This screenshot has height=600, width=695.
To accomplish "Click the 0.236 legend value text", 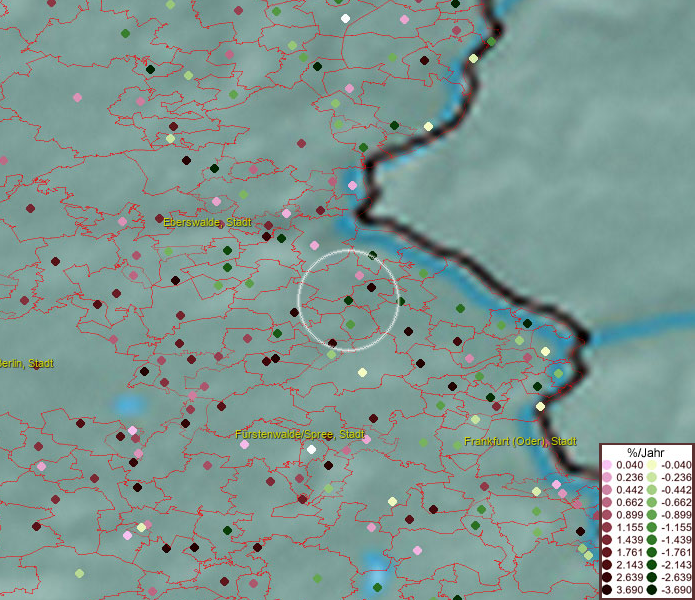I will [x=629, y=477].
